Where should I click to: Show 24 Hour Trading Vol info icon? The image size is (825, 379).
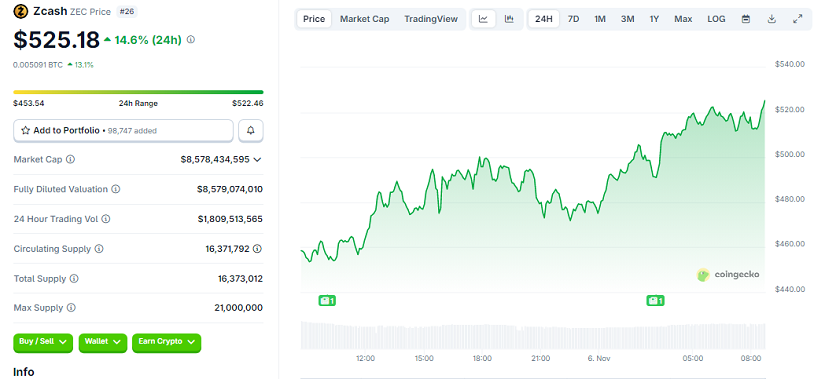106,219
